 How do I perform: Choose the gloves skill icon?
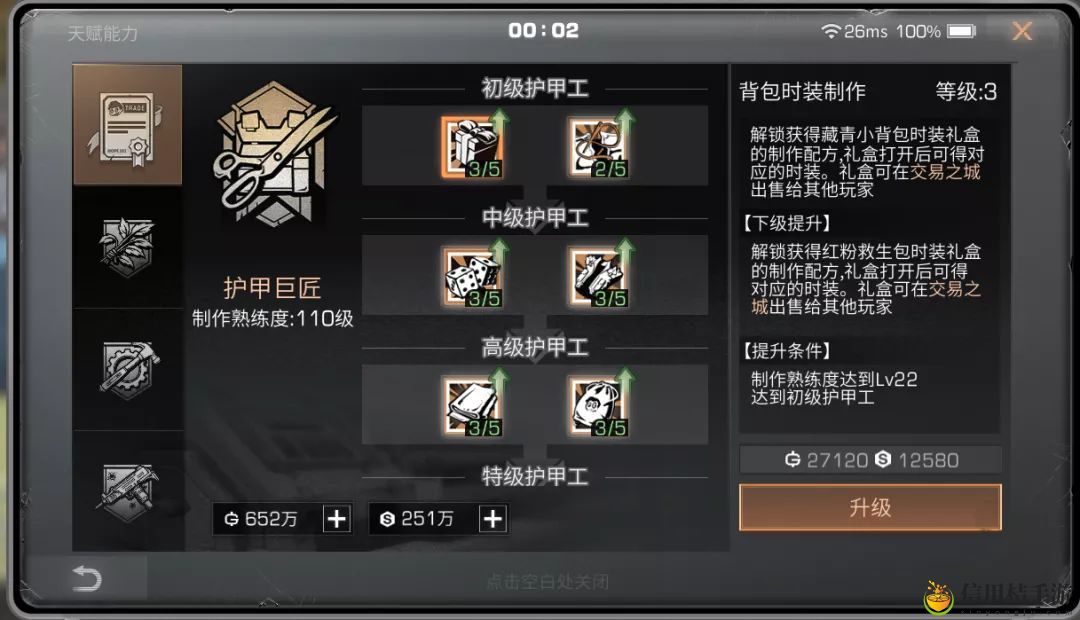pos(598,276)
